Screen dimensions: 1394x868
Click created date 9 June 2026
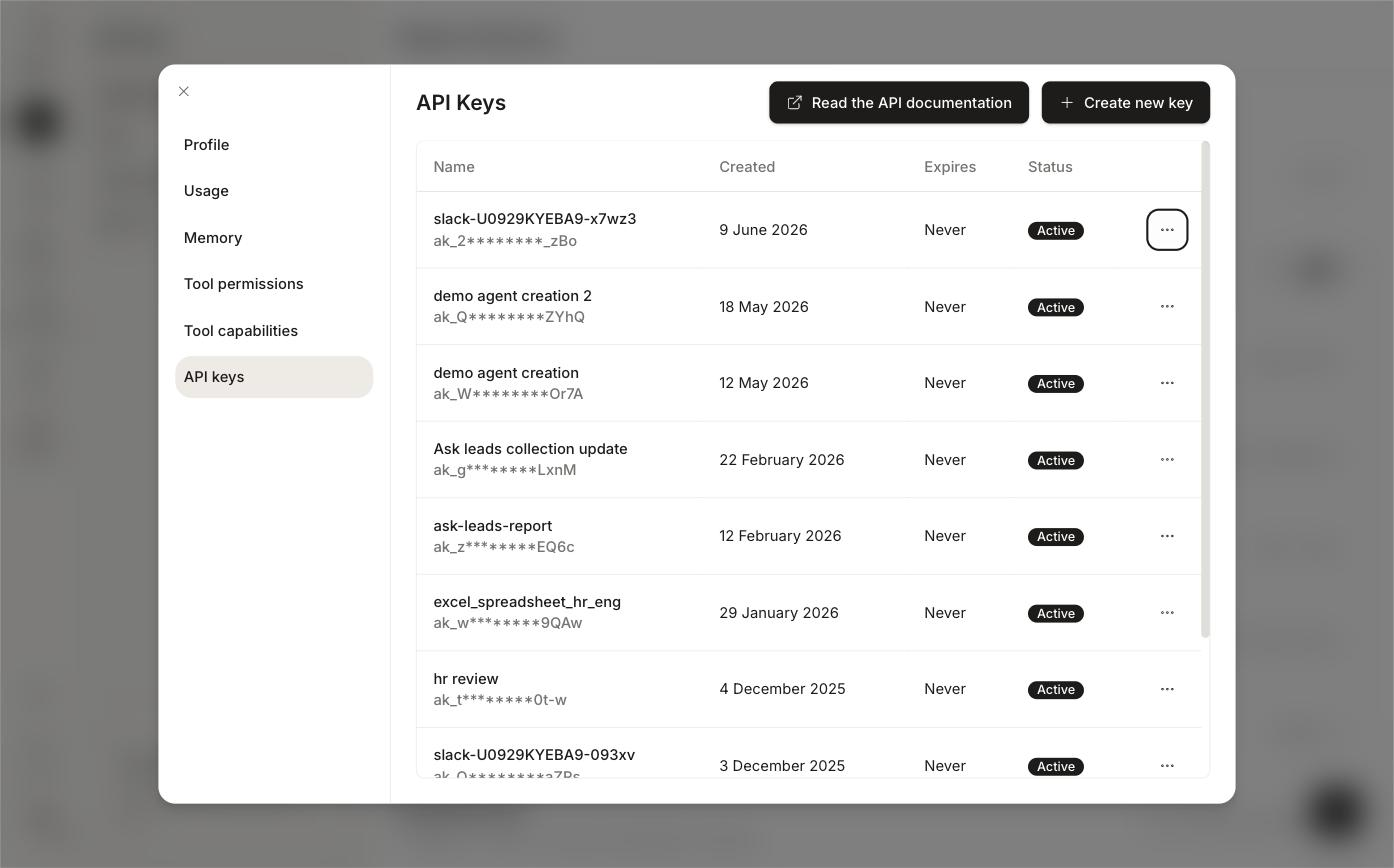(763, 230)
